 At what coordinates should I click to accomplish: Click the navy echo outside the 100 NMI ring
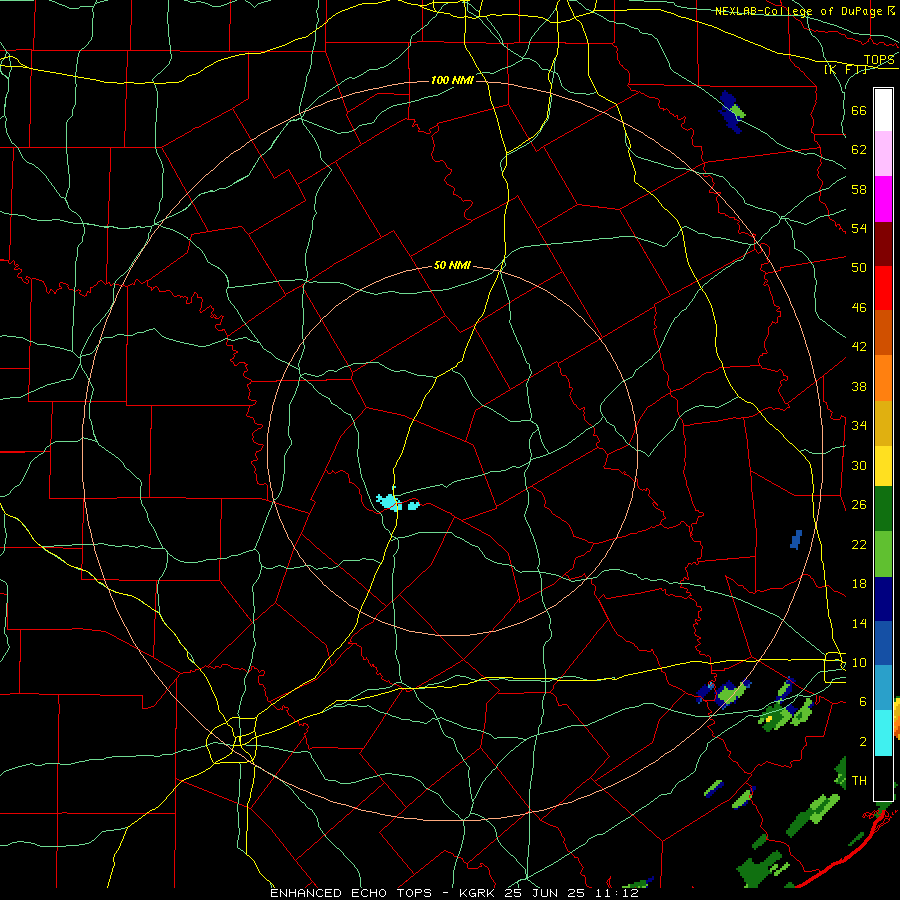(x=730, y=112)
